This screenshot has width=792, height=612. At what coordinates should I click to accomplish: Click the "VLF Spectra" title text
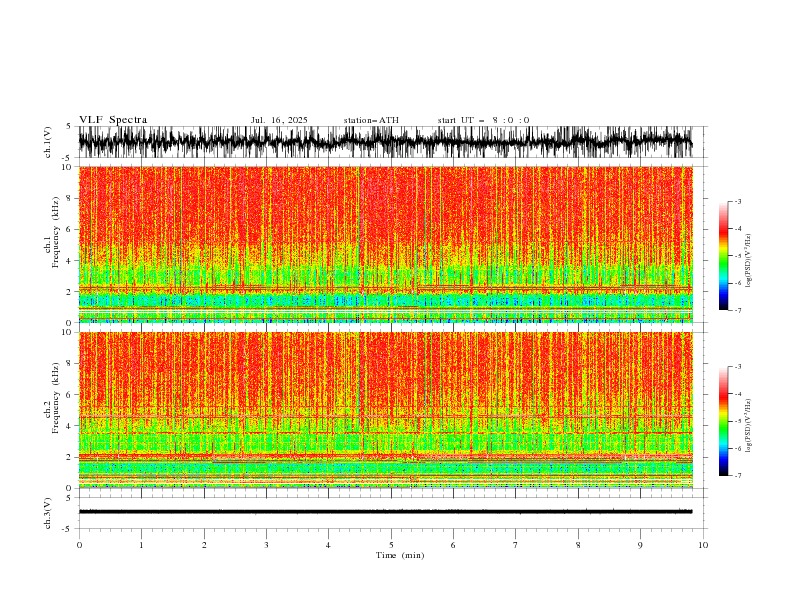(113, 120)
